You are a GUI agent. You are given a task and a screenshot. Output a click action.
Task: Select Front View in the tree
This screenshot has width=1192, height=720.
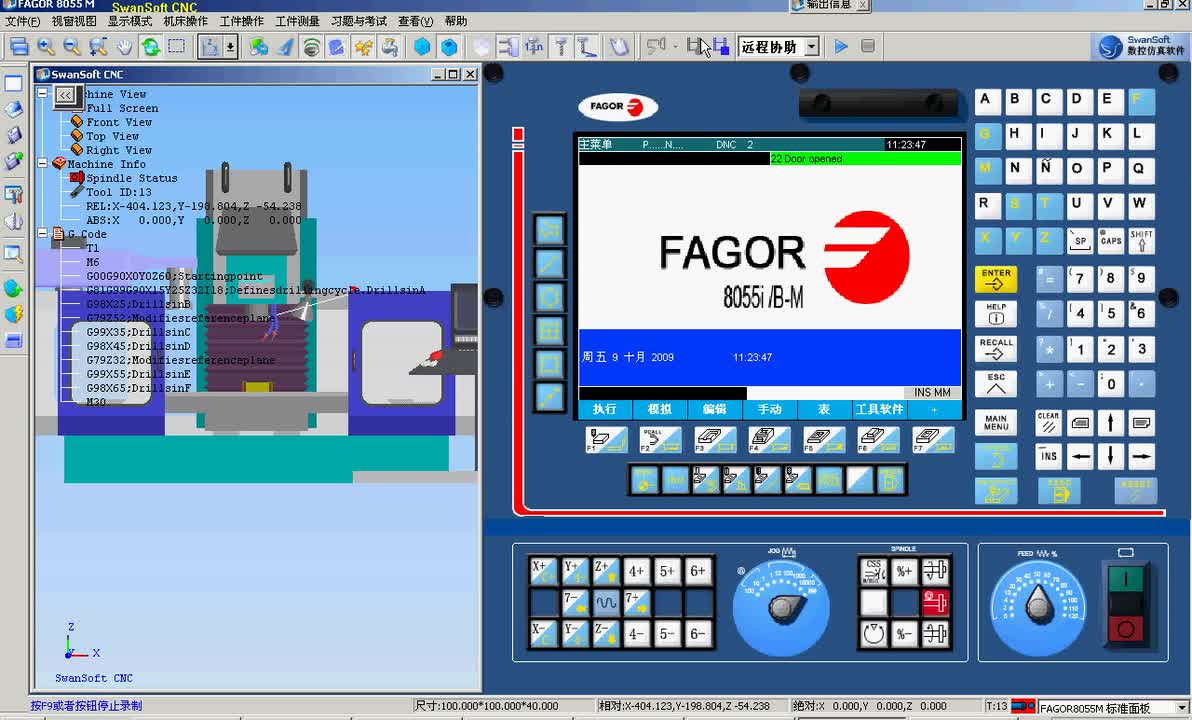tap(119, 122)
